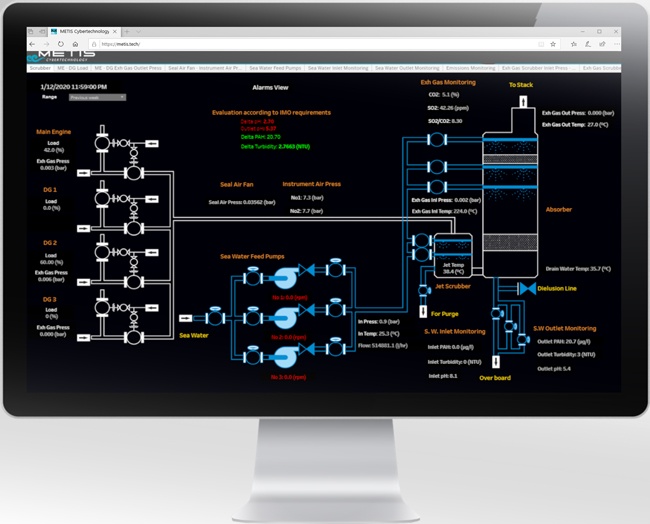Click the S.W Outlet Monitoring label
The width and height of the screenshot is (650, 524).
click(x=565, y=329)
